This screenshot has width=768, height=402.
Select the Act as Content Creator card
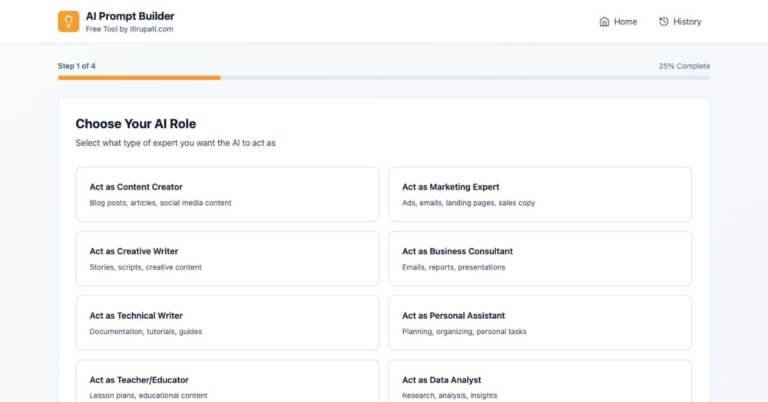(x=228, y=194)
